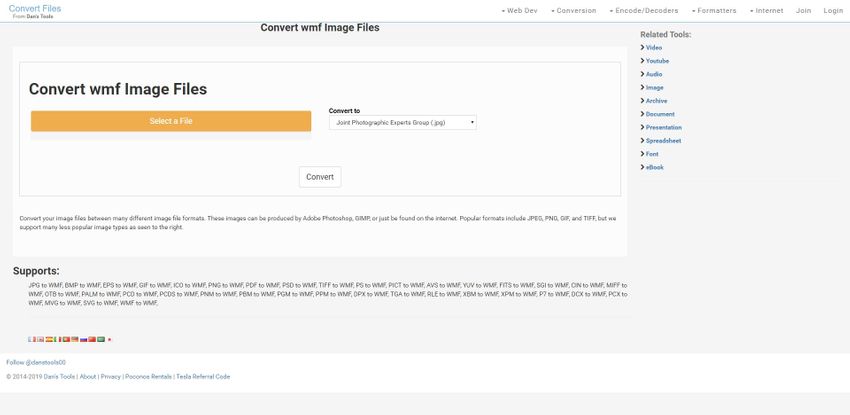The image size is (850, 415).
Task: Open the Conversion menu
Action: tap(574, 10)
